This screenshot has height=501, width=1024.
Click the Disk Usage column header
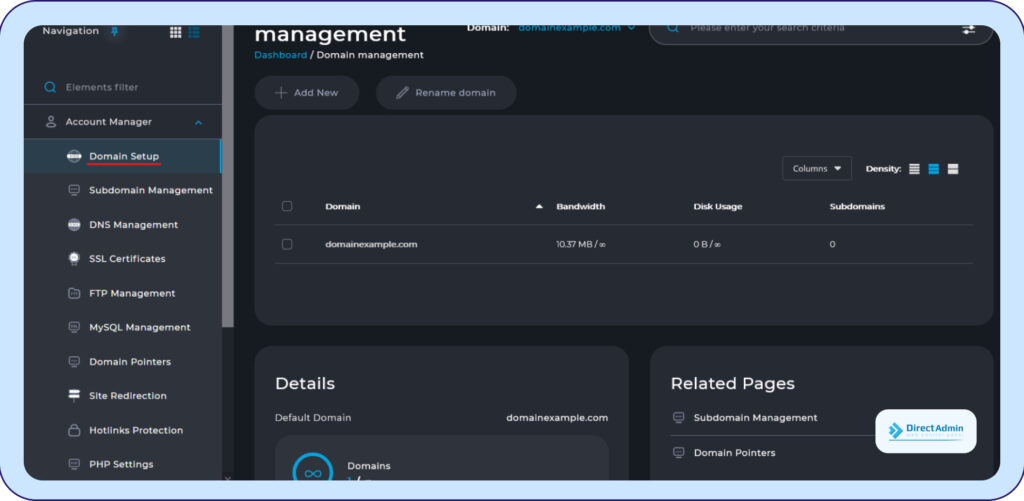[718, 206]
